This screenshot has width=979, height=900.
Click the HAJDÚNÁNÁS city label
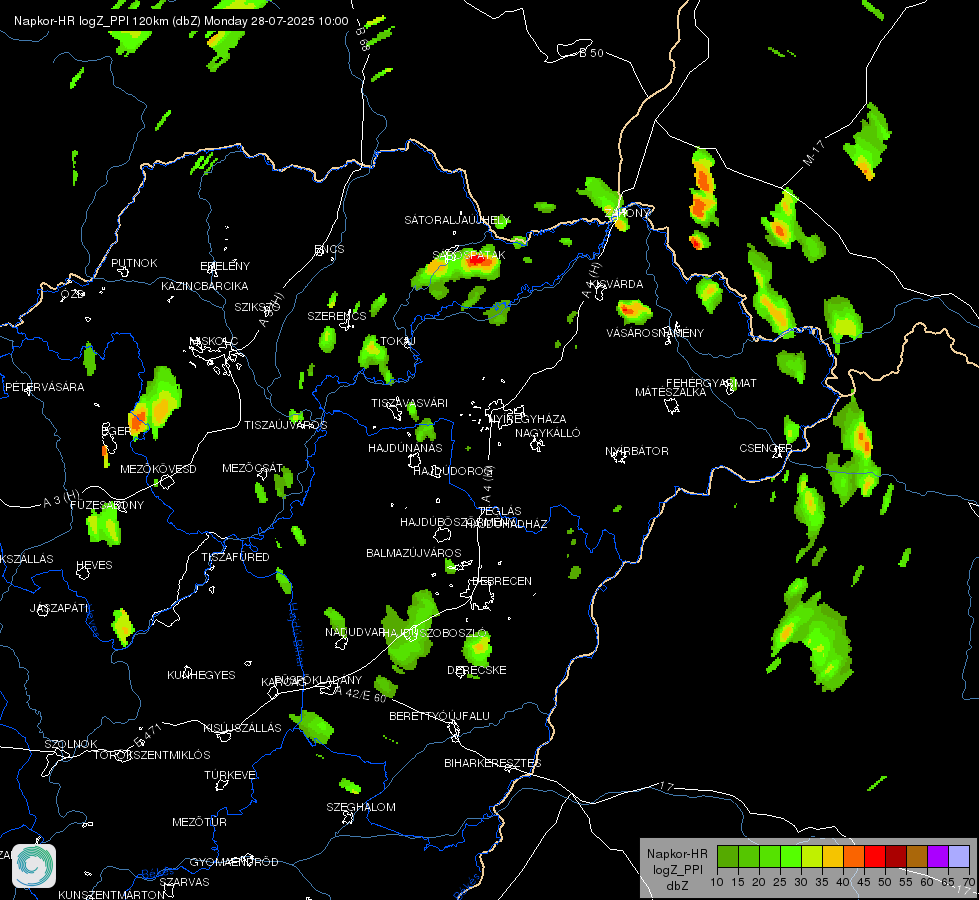pyautogui.click(x=405, y=448)
